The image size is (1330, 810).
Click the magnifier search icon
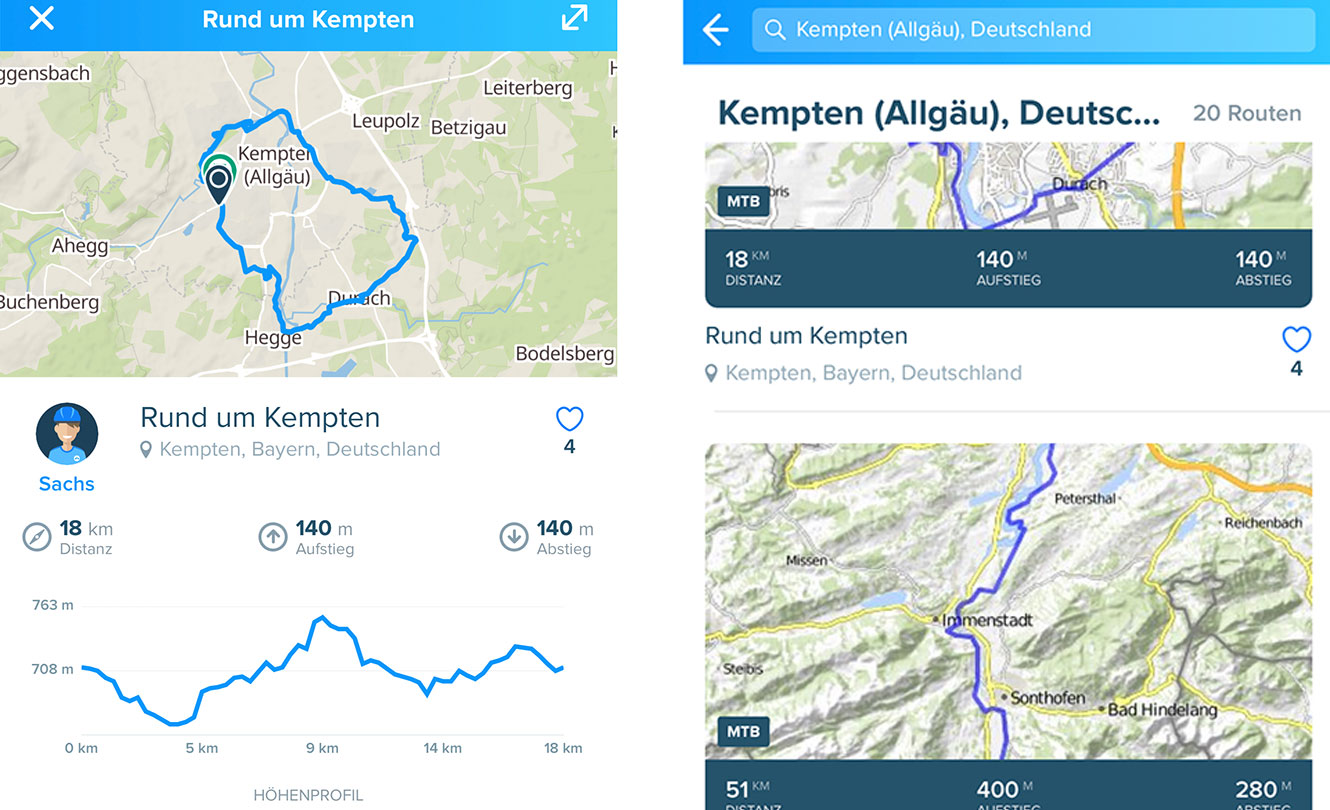[775, 30]
